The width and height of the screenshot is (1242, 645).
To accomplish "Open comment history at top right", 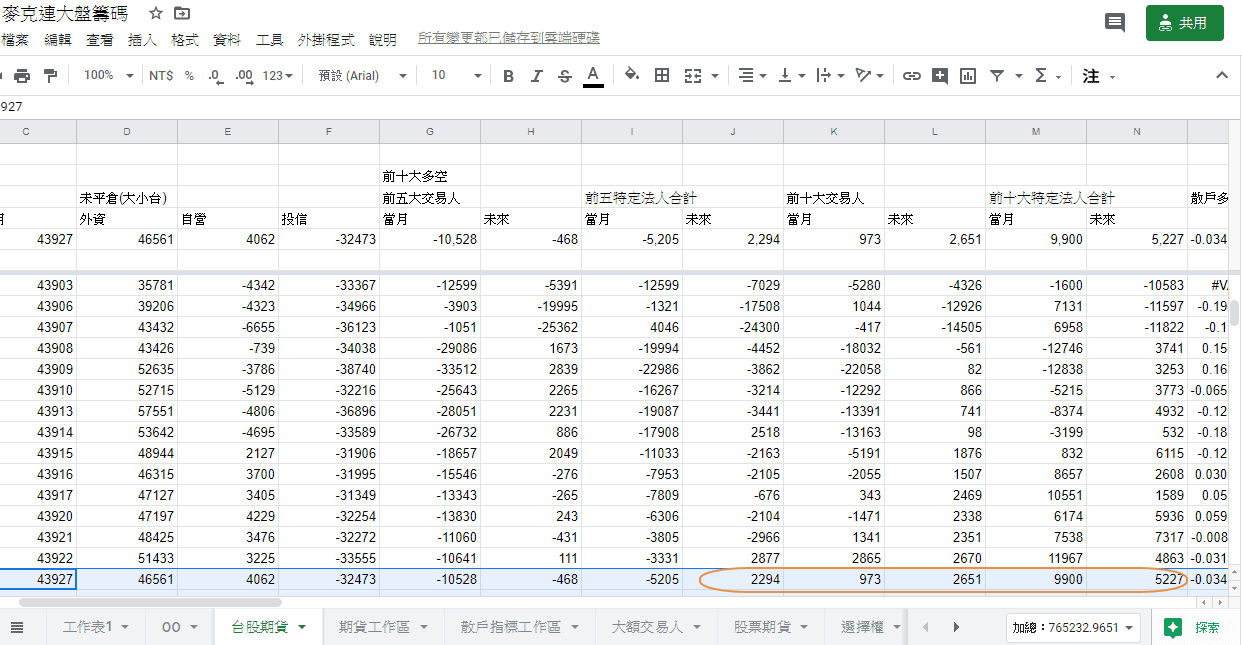I will [x=1114, y=23].
